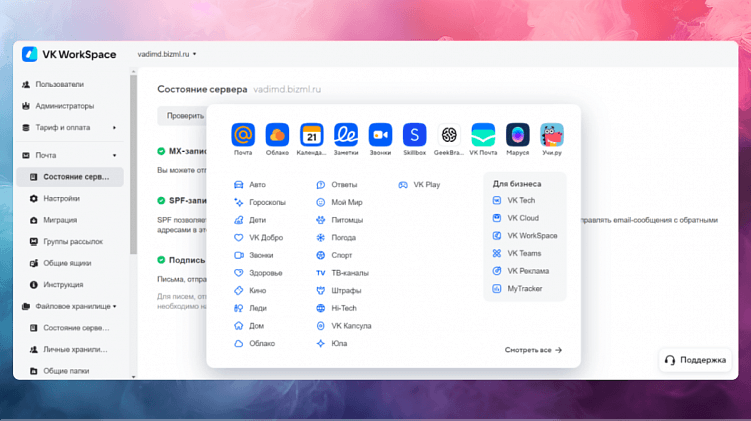
Task: Click the sidebar scroll down arrow
Action: point(133,377)
